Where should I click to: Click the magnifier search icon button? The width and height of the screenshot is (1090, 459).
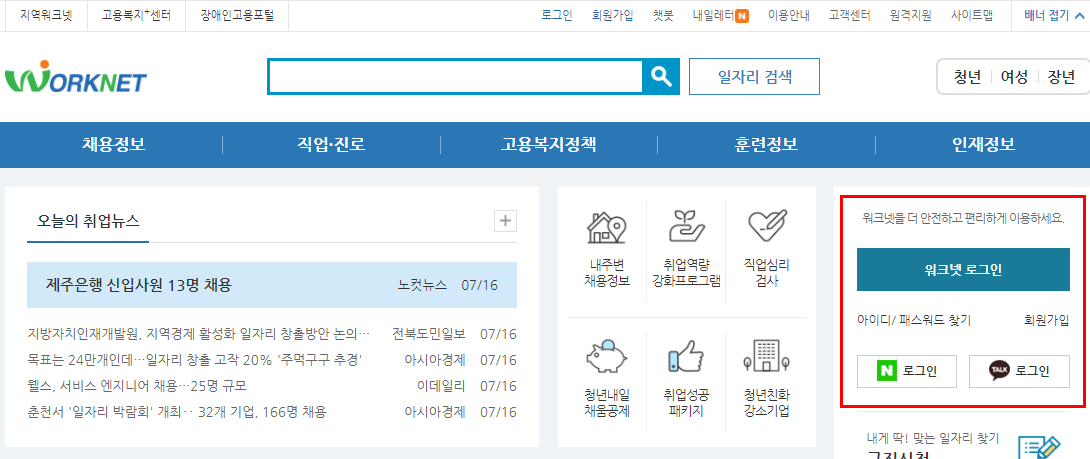tap(660, 76)
